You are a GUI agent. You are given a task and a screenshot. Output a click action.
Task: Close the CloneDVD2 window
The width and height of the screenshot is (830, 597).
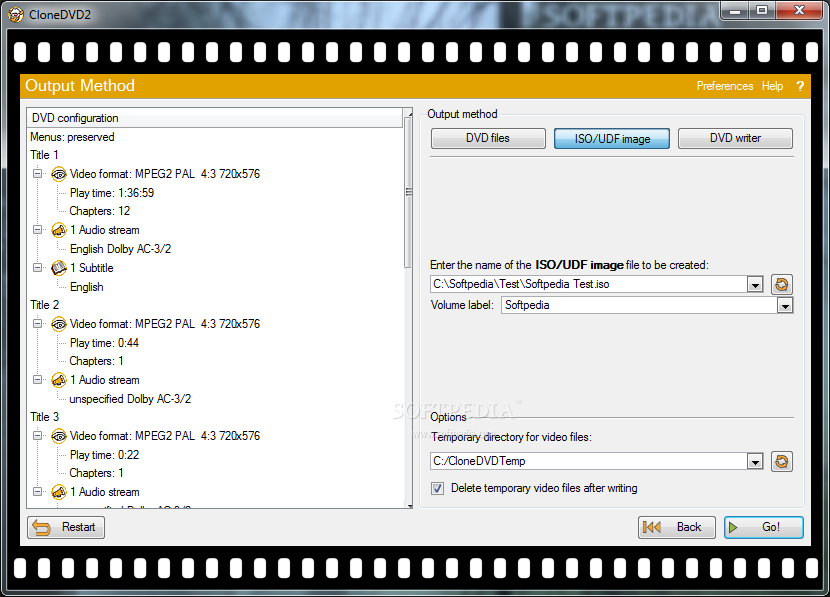pyautogui.click(x=799, y=11)
